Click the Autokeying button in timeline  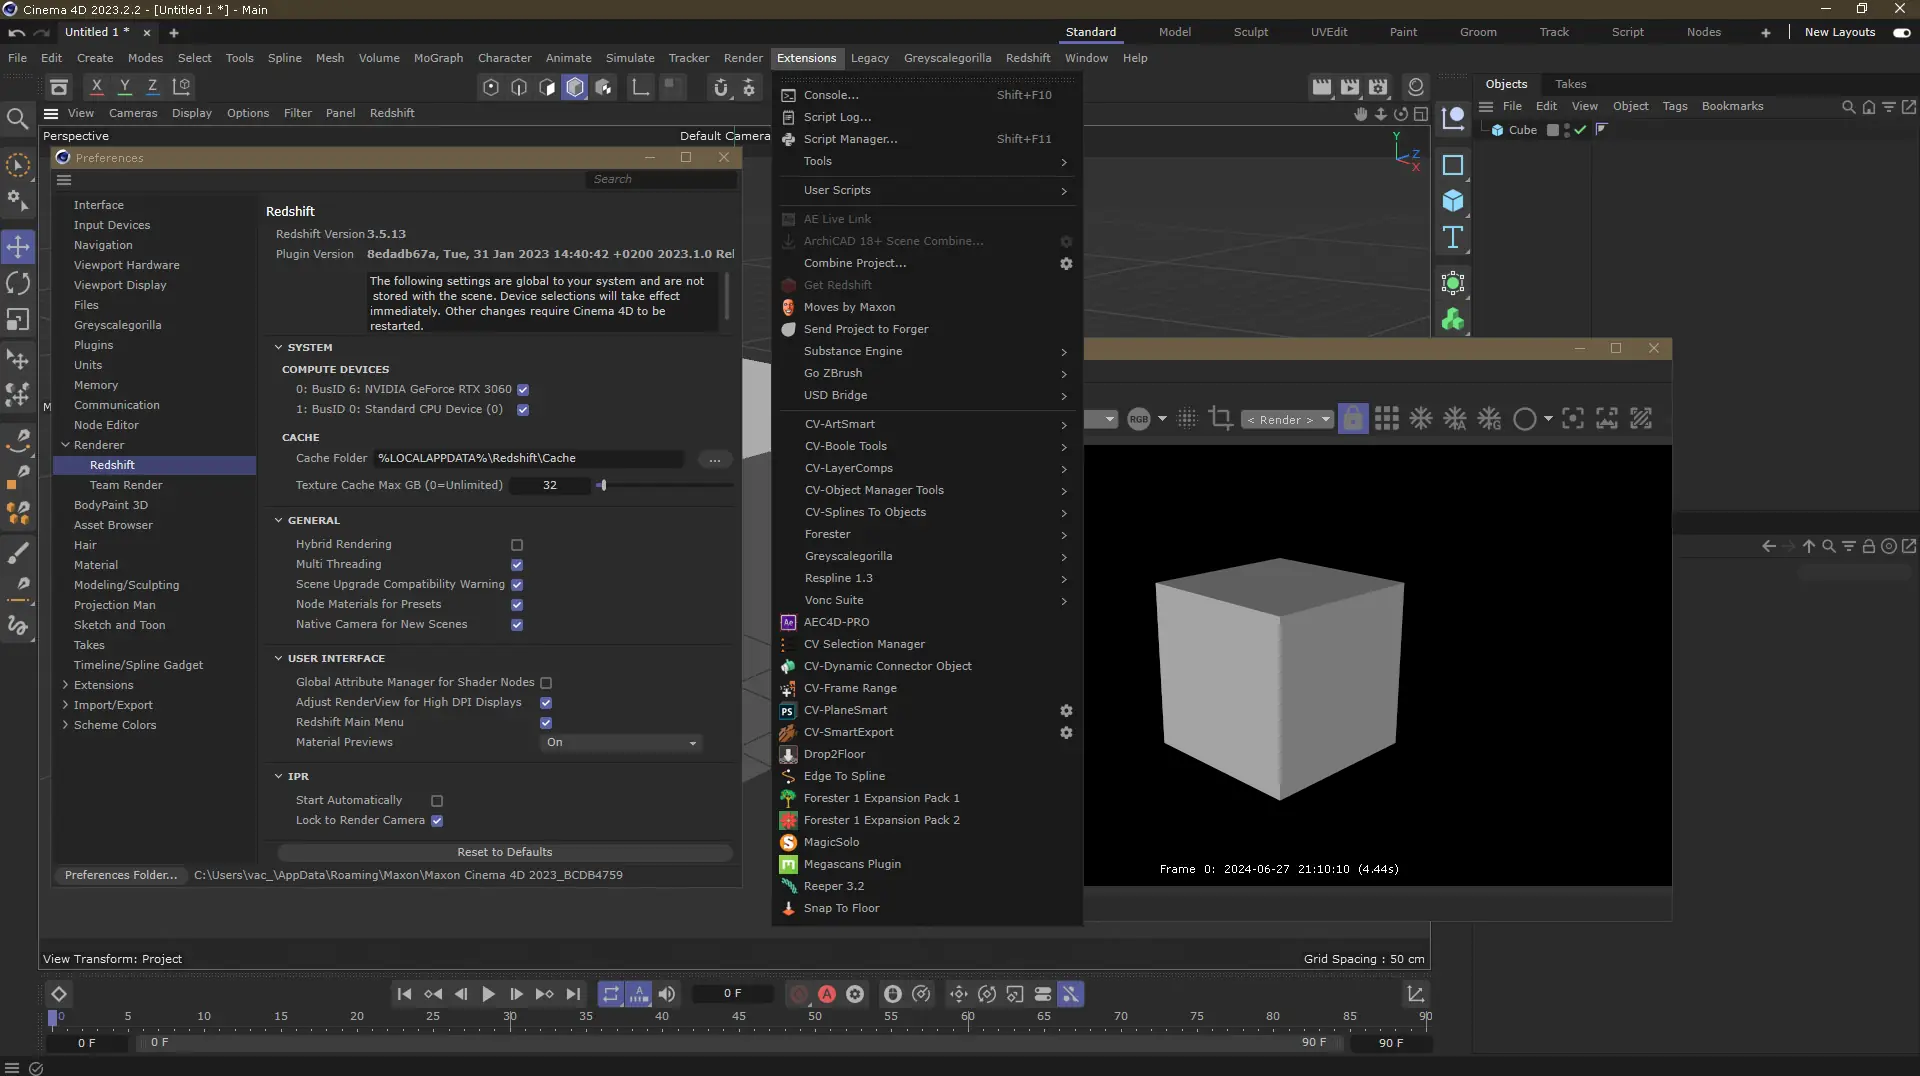coord(827,994)
